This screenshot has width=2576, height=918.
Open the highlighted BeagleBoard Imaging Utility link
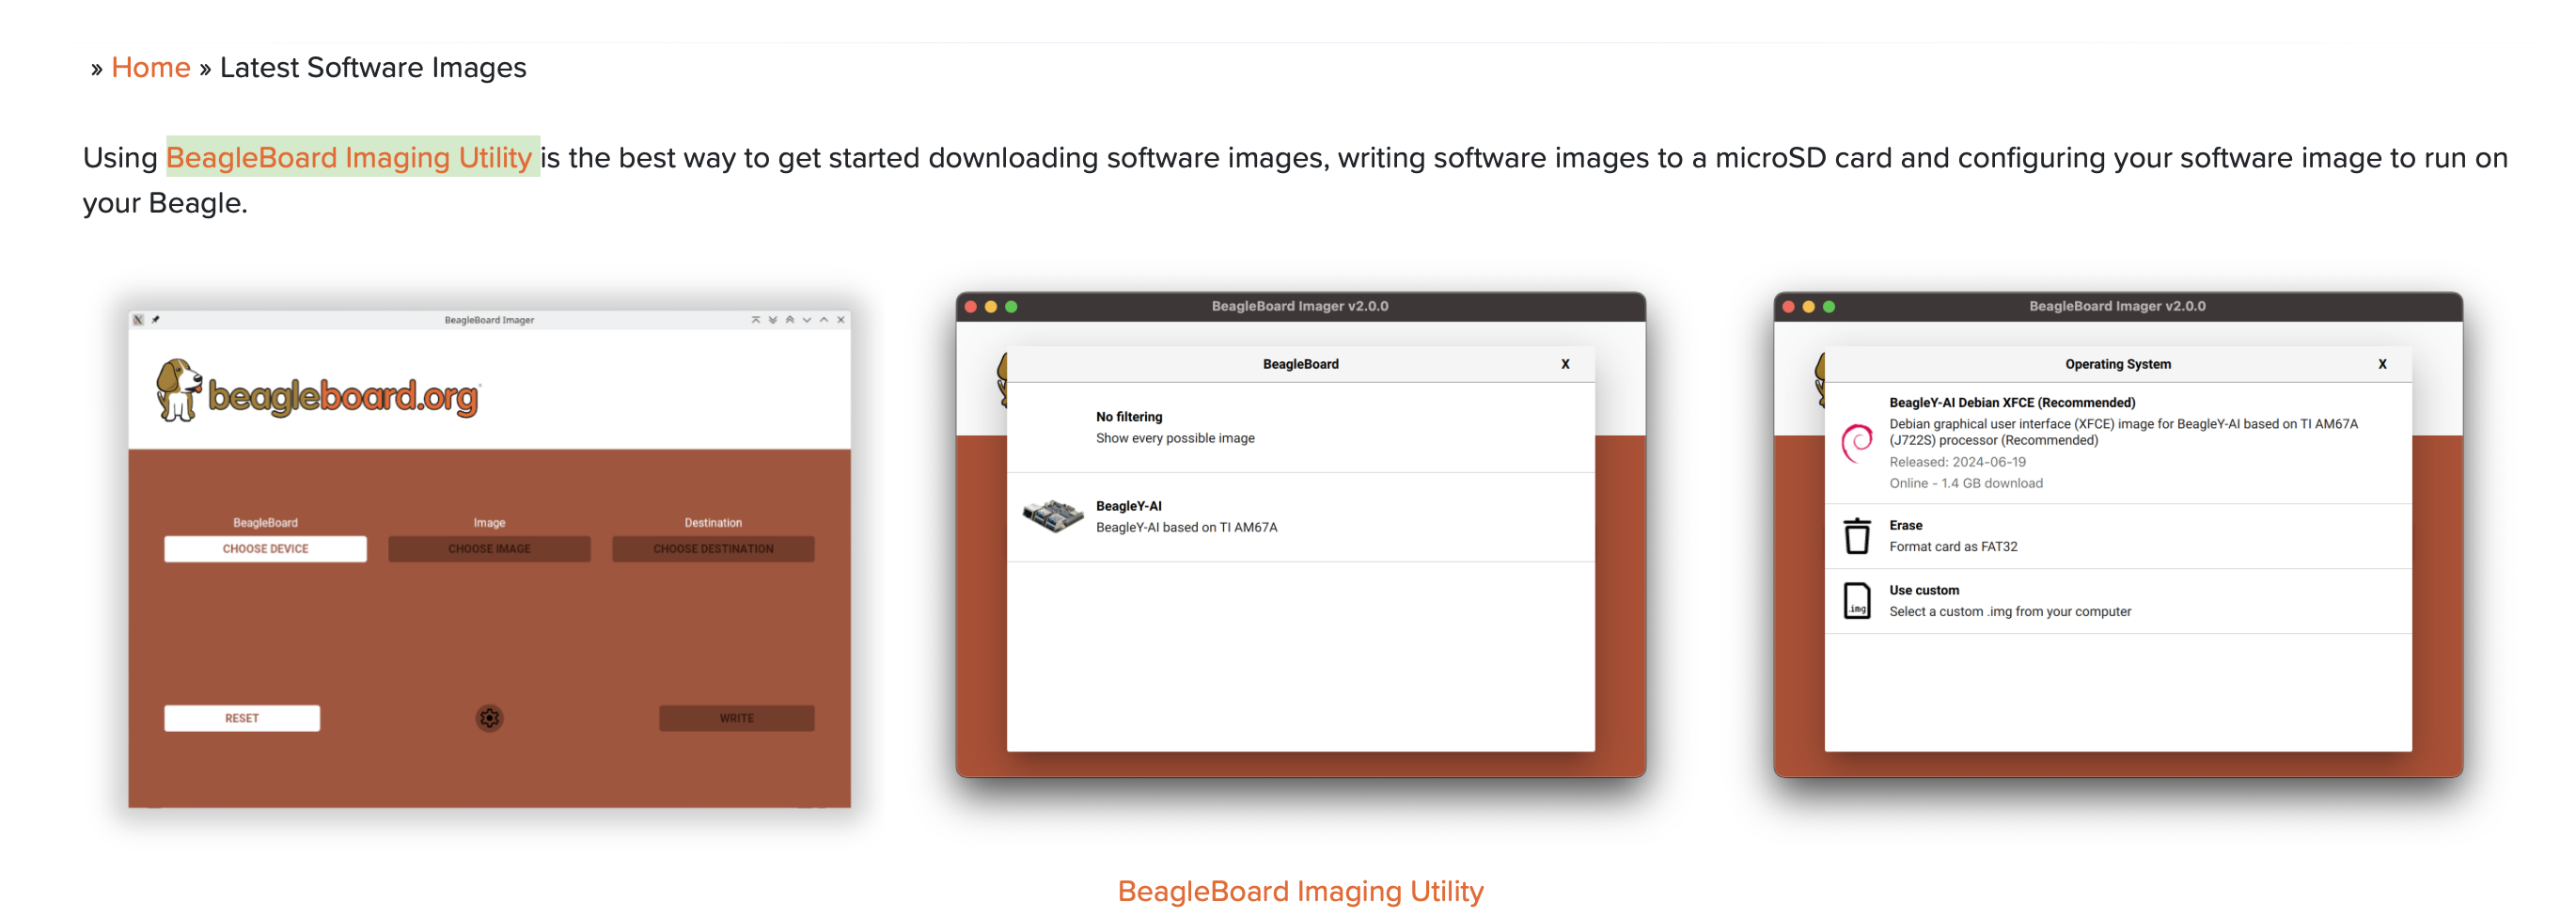[349, 157]
